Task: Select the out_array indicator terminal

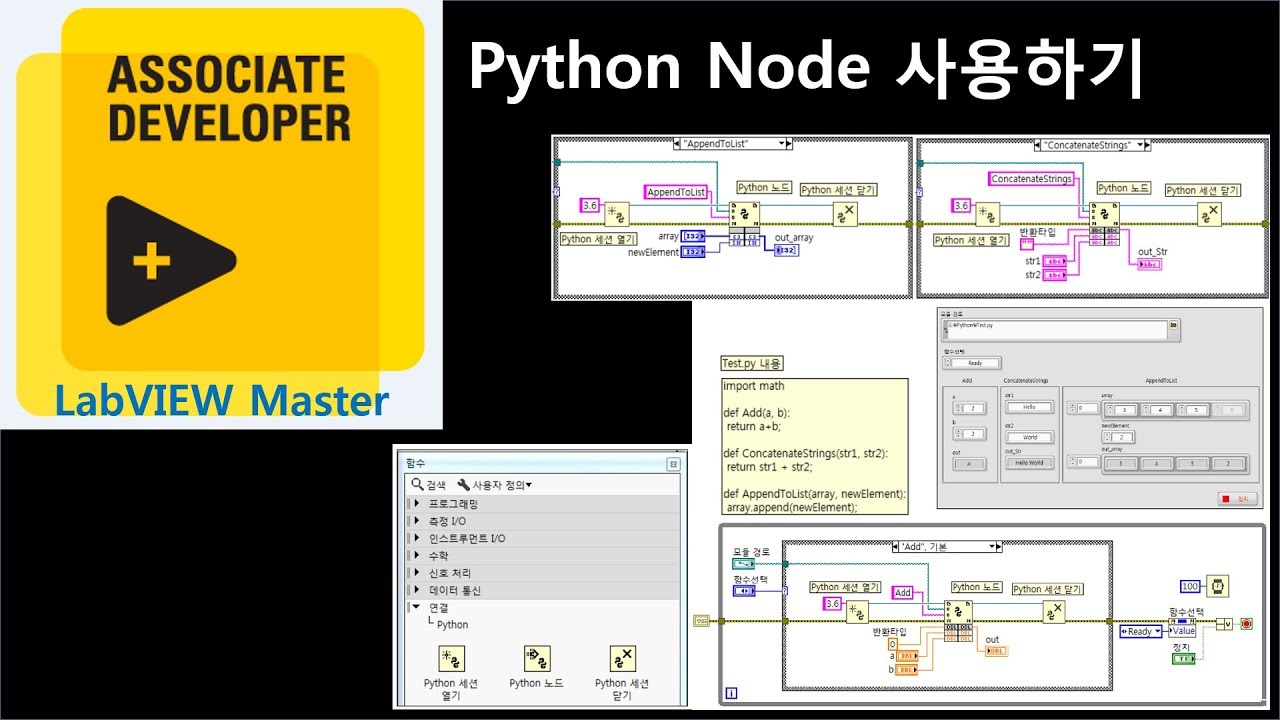Action: tap(786, 250)
